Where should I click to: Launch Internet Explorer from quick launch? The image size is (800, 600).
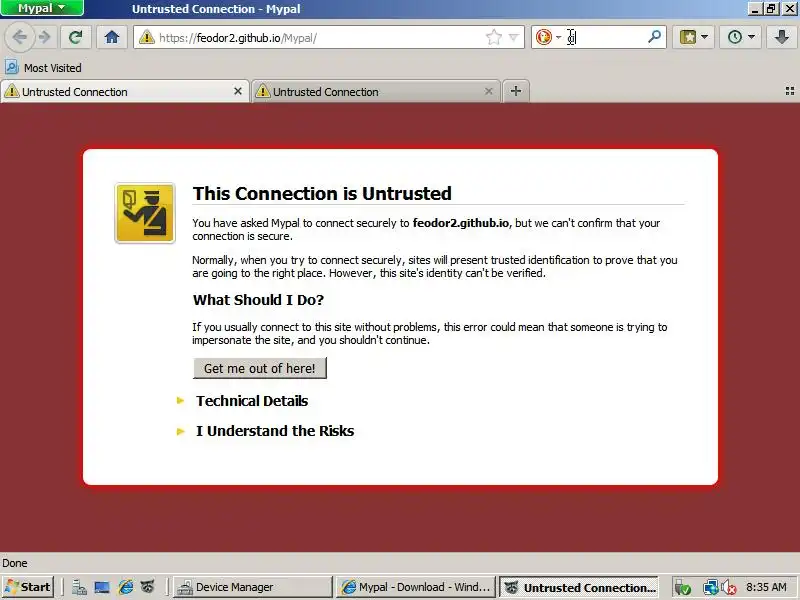[125, 587]
